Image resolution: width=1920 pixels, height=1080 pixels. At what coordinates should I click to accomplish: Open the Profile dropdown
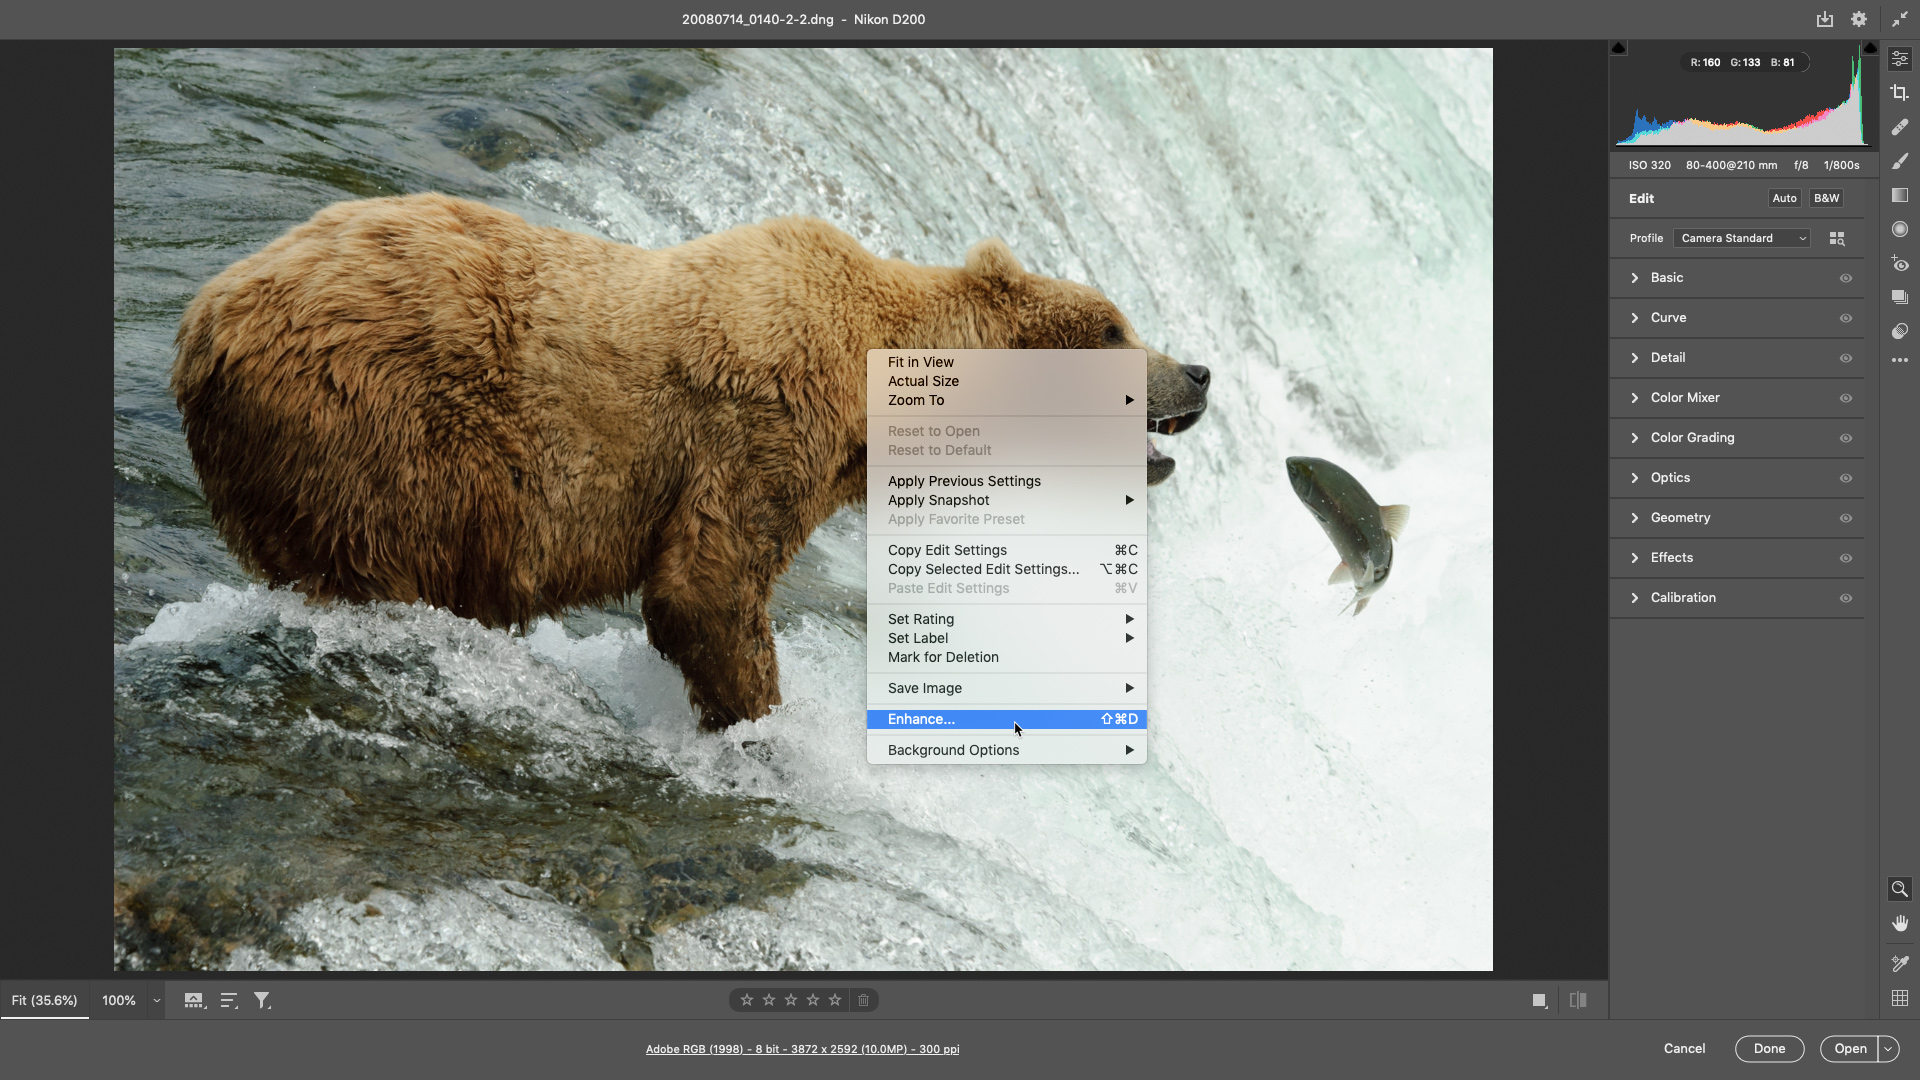coord(1741,238)
